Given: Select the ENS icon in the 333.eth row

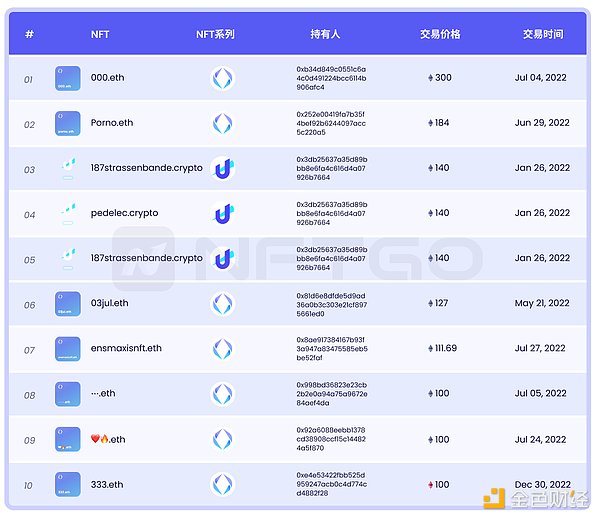Looking at the screenshot, I should (222, 485).
